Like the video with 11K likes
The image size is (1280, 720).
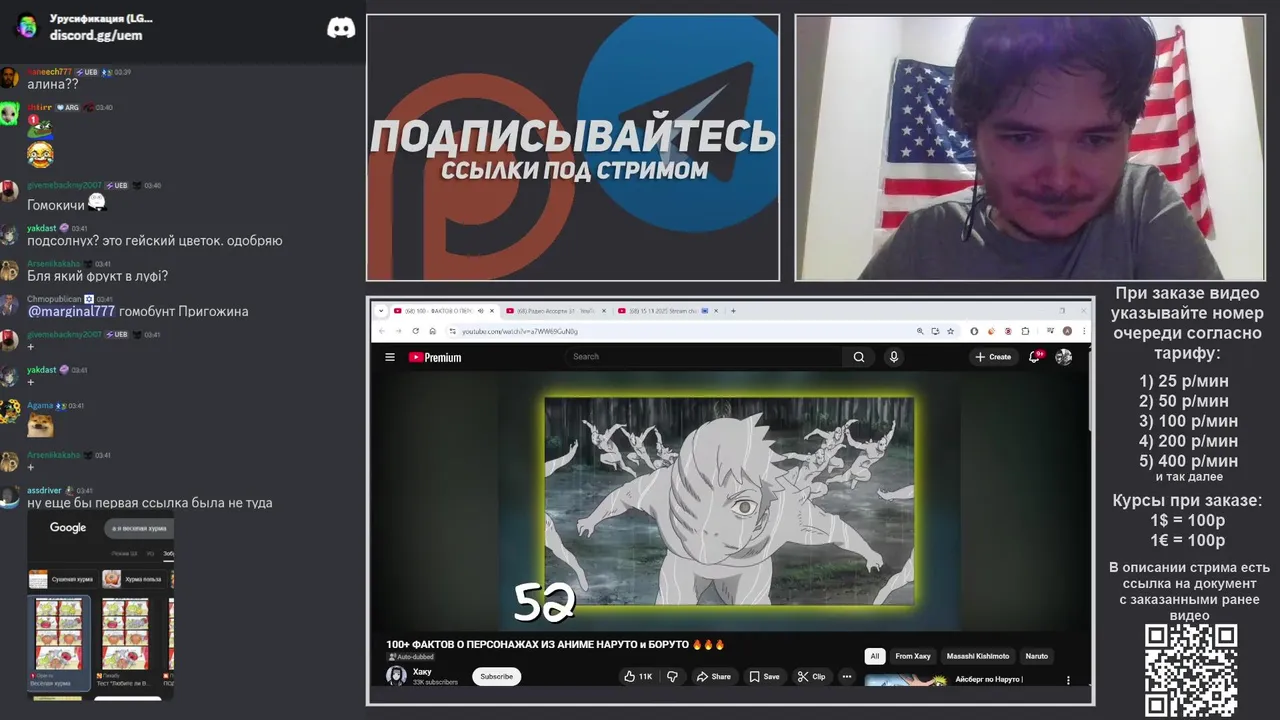tap(638, 677)
